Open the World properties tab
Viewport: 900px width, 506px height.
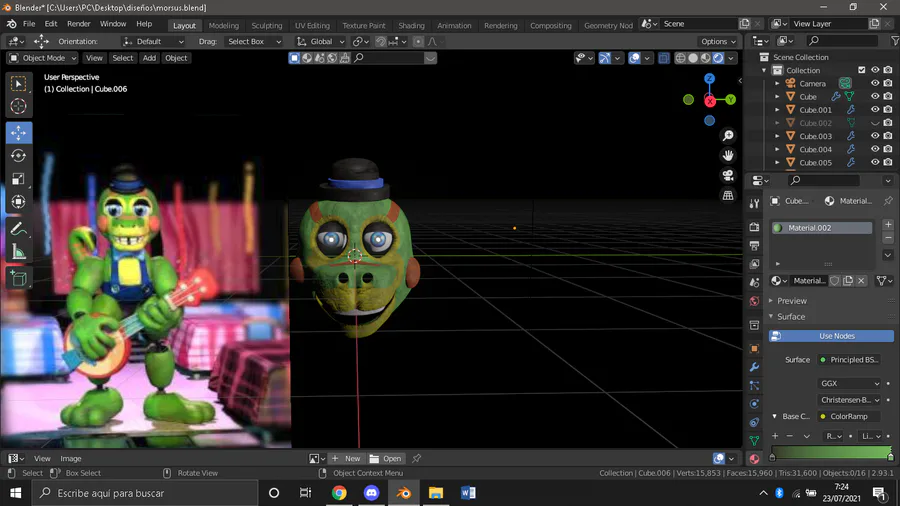754,301
